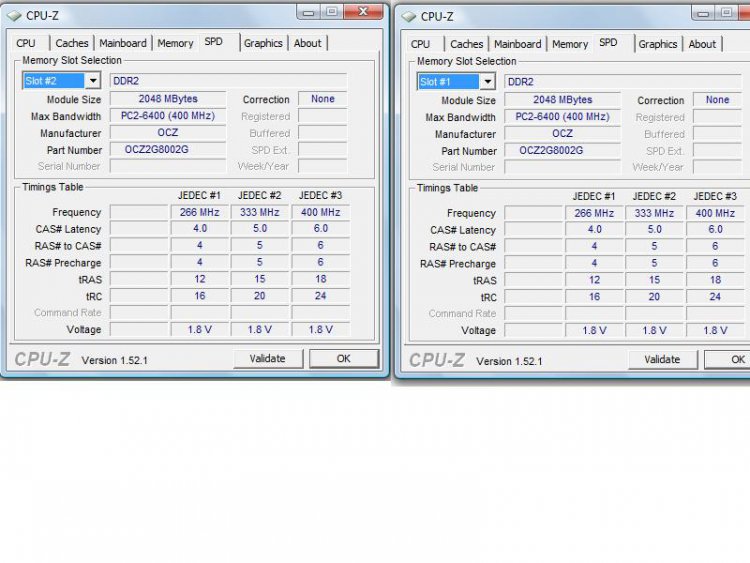Click JEDEC #3 column header in right window
The height and width of the screenshot is (563, 750).
coord(715,196)
